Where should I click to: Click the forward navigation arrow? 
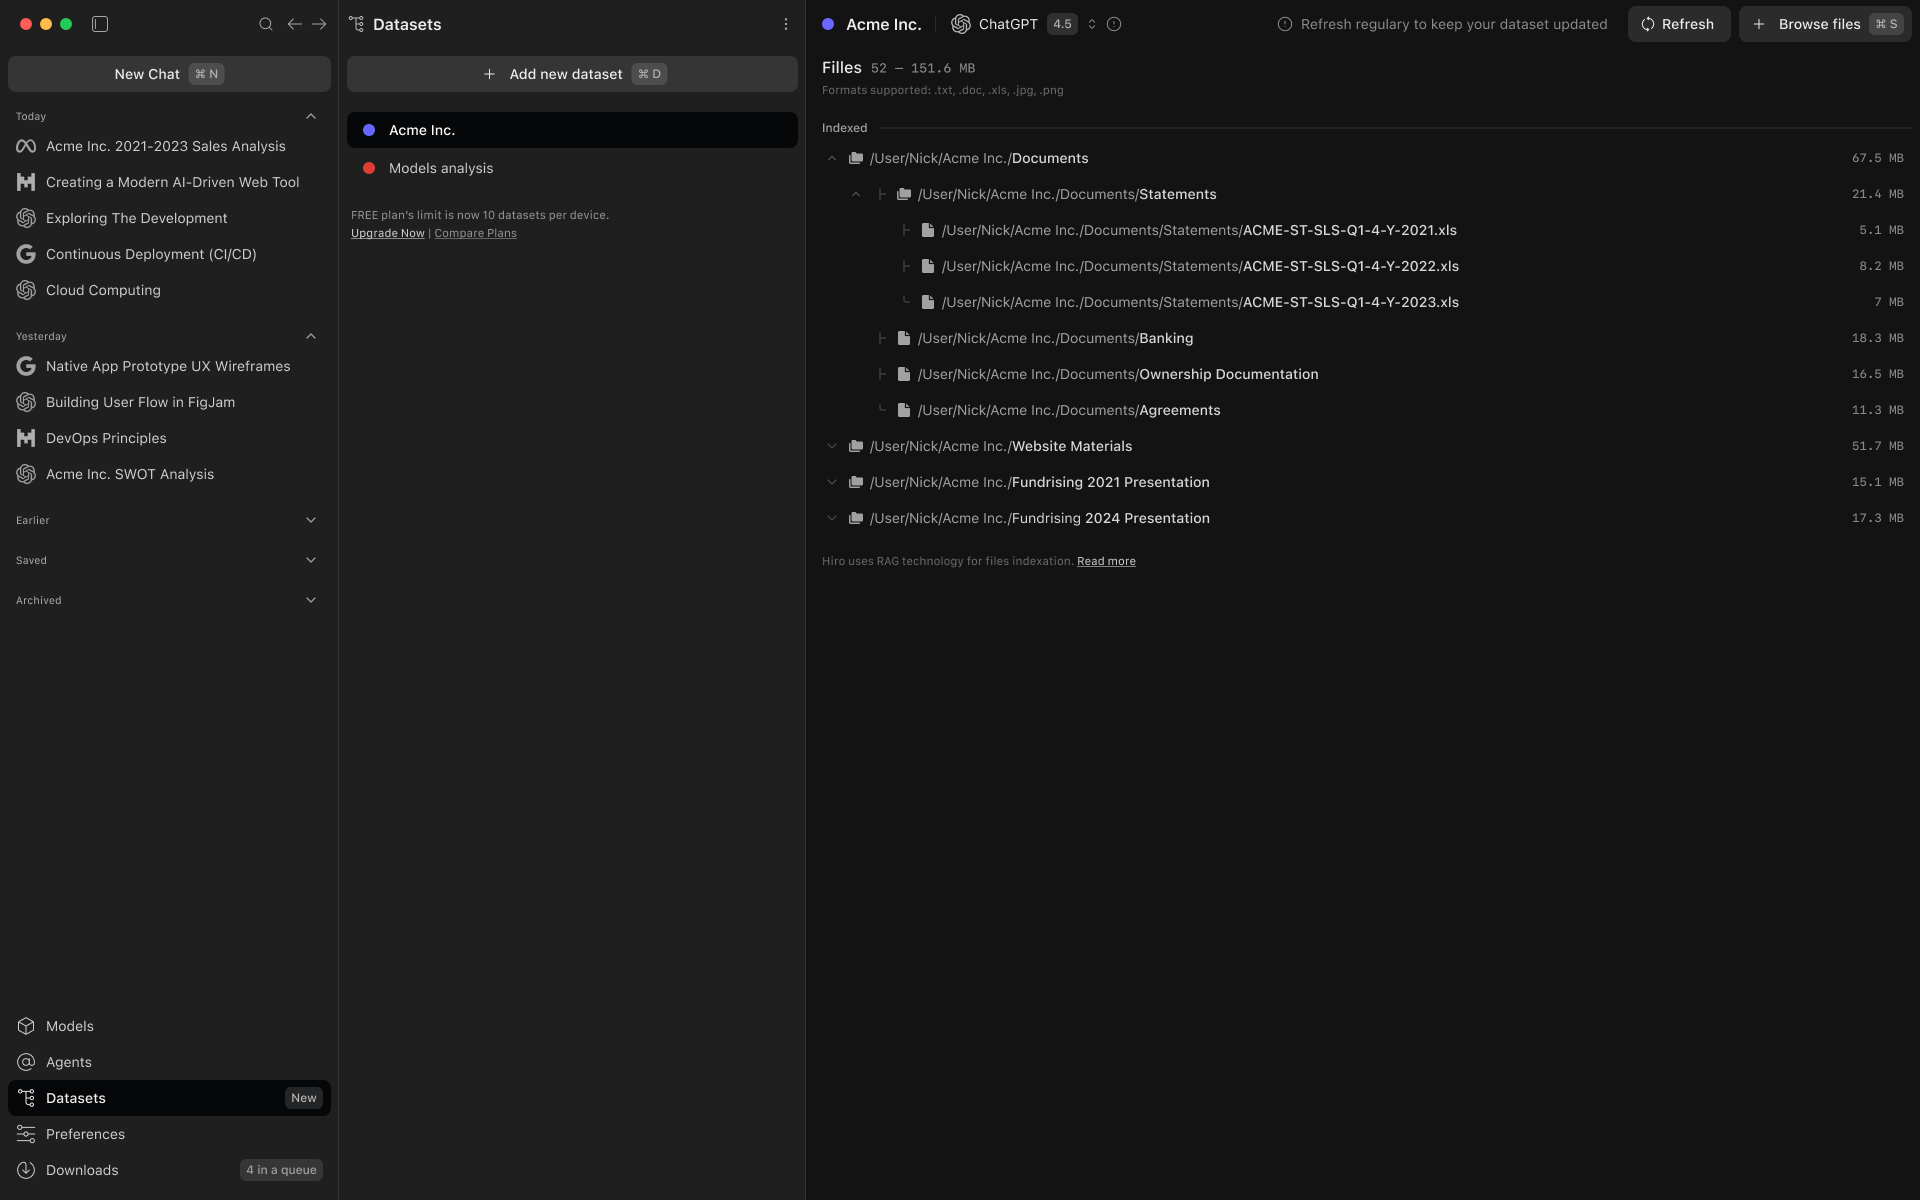point(319,24)
